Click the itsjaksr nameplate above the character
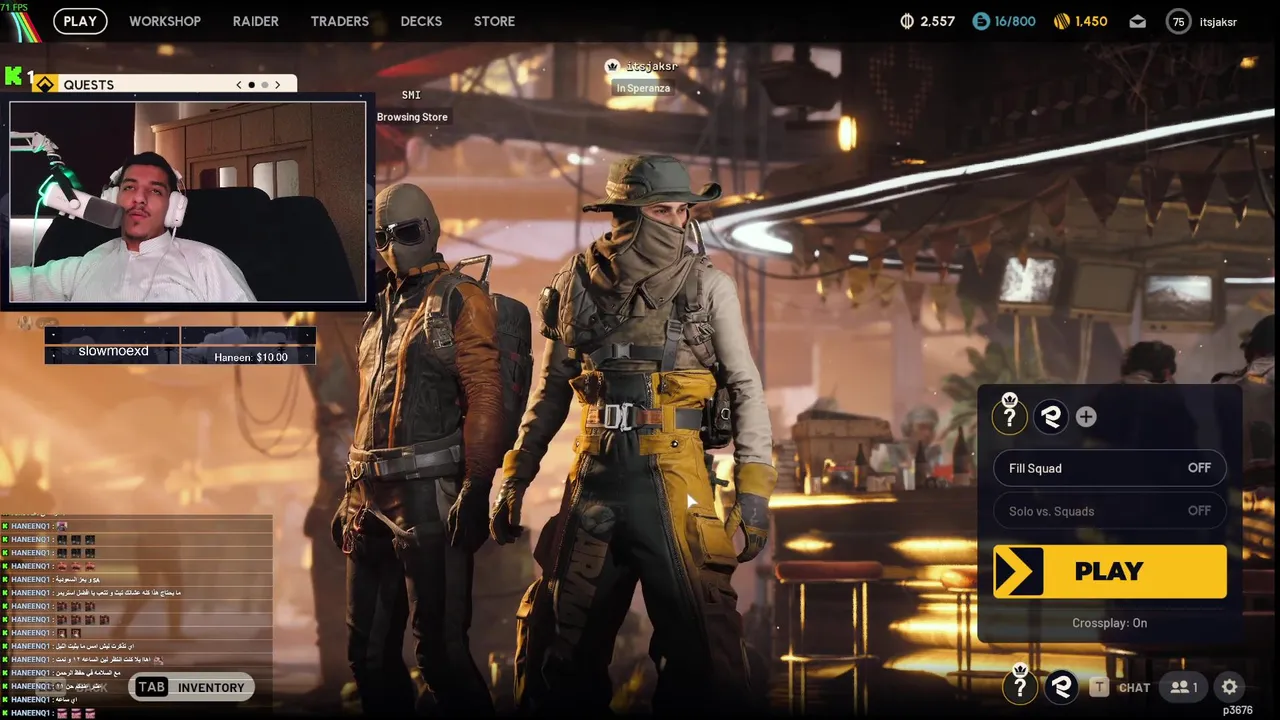1280x720 pixels. click(x=642, y=66)
